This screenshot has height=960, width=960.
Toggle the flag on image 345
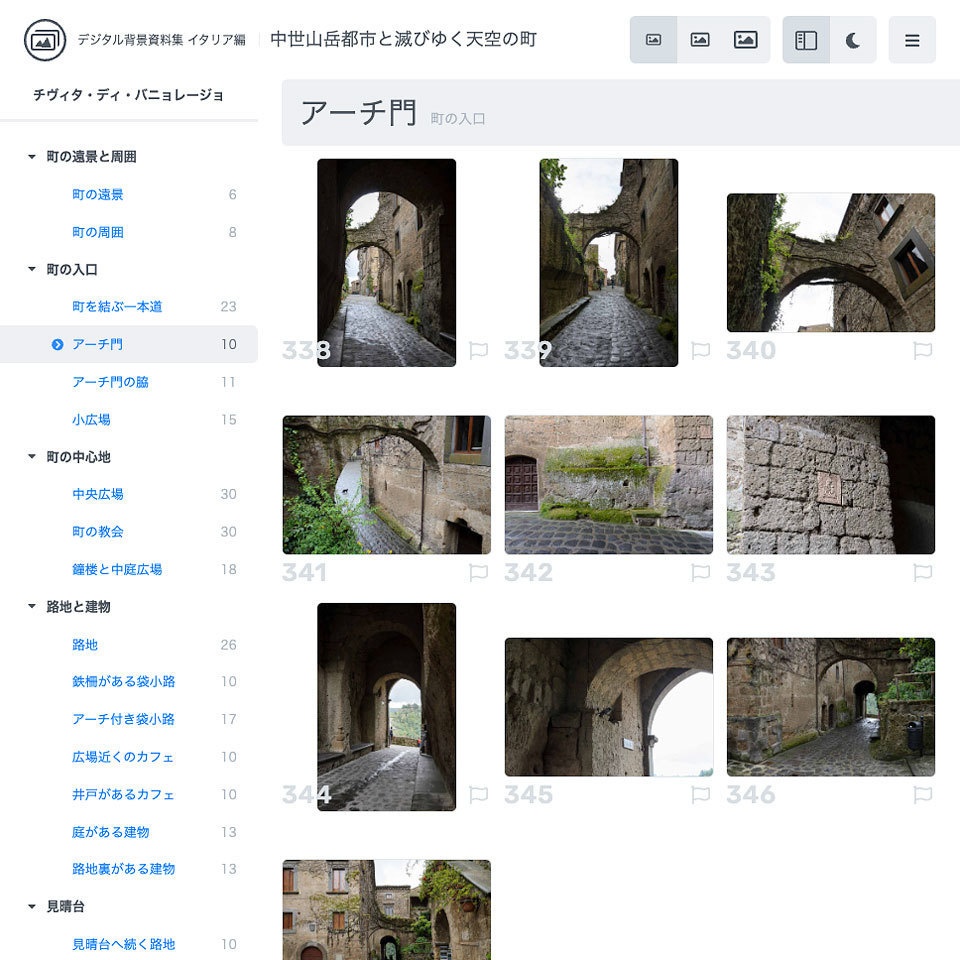pos(701,796)
